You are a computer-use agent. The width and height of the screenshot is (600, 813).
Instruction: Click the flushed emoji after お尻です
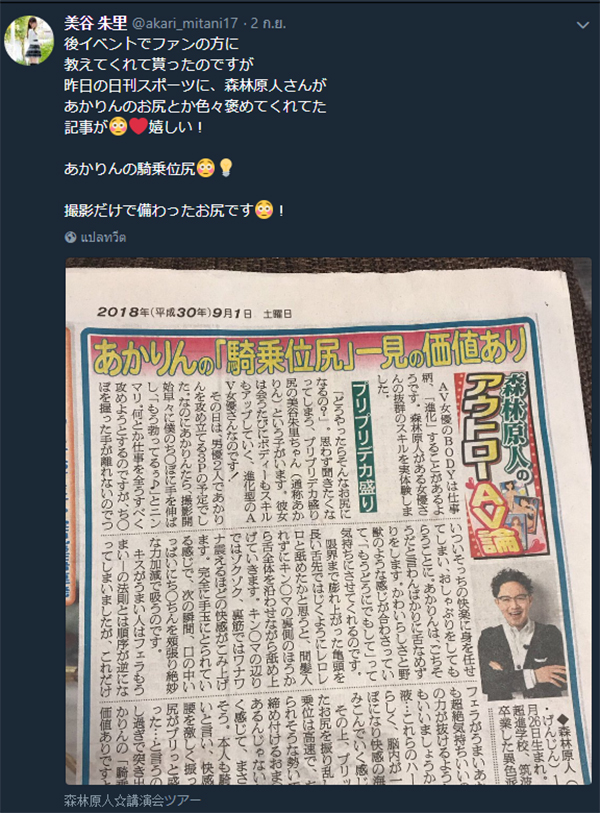click(x=264, y=210)
